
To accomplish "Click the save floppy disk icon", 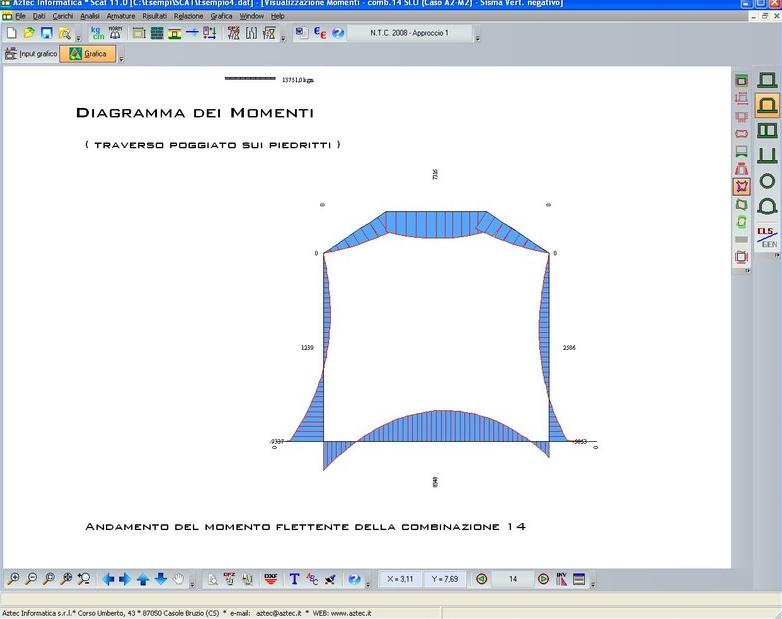I will point(47,33).
